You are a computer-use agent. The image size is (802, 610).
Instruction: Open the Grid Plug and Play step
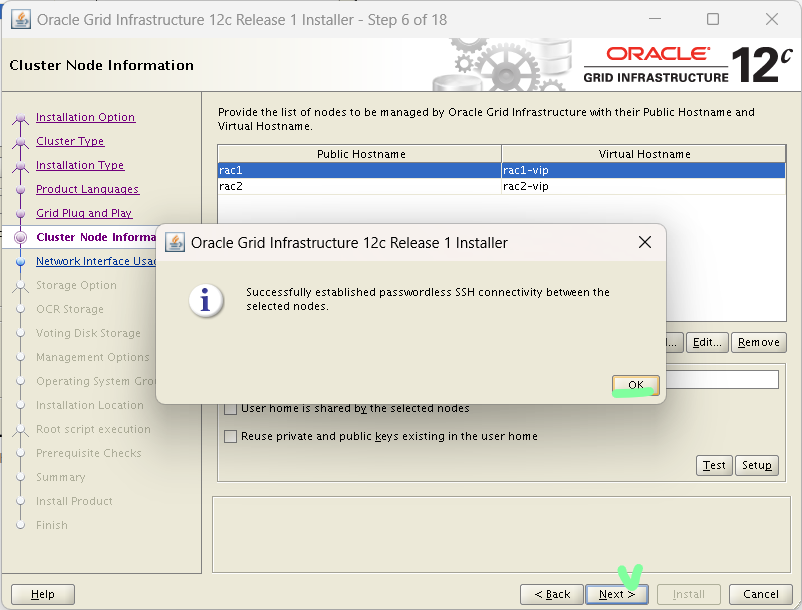point(84,213)
